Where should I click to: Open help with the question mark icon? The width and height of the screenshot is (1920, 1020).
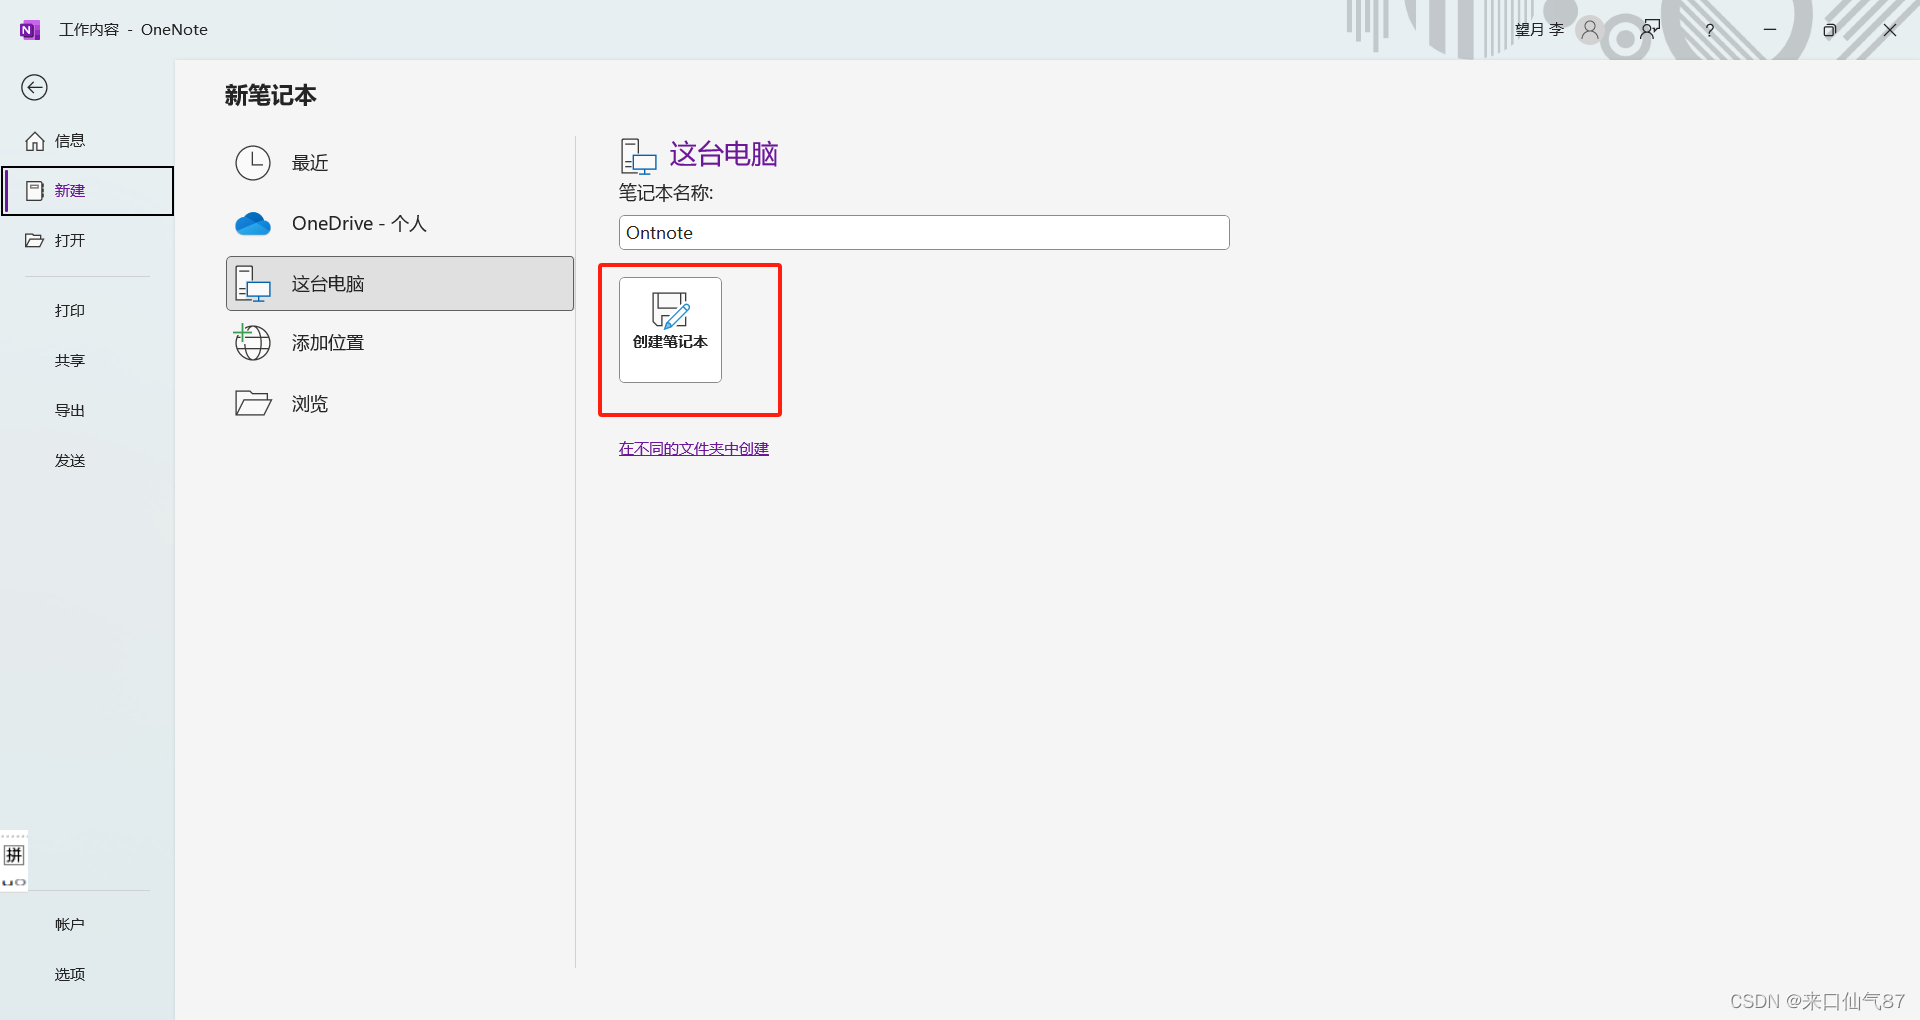1710,30
